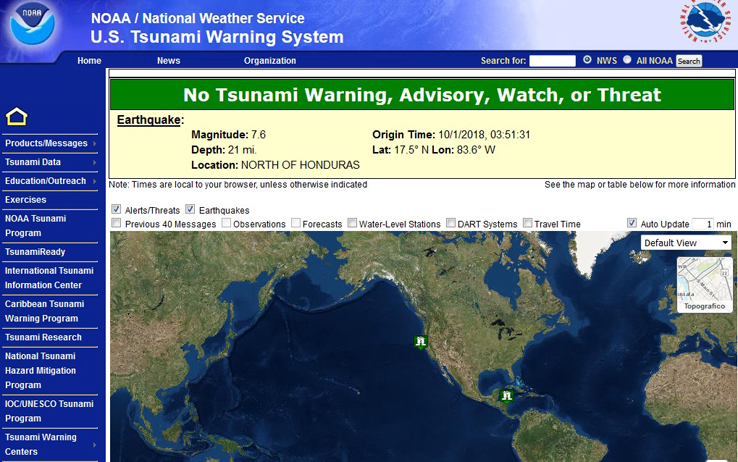Click the National Weather Service logo
The height and width of the screenshot is (462, 738).
[x=705, y=21]
